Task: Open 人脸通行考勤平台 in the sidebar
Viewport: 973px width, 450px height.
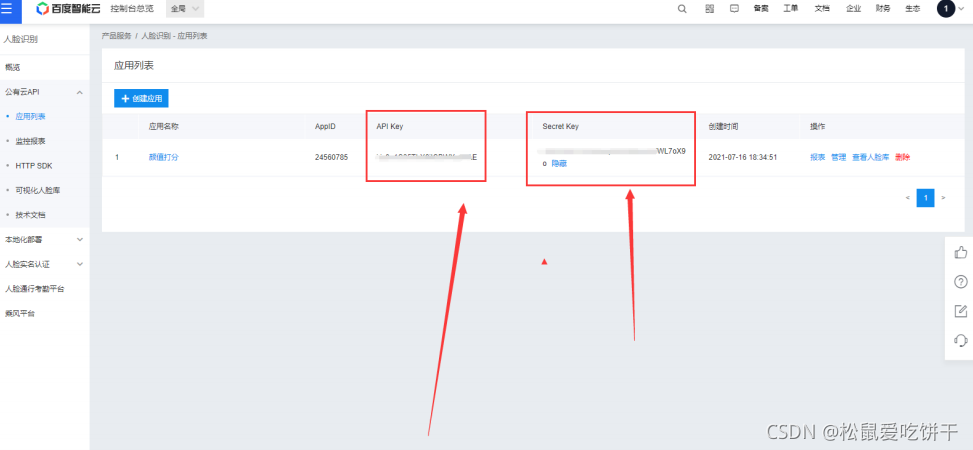Action: coord(34,289)
